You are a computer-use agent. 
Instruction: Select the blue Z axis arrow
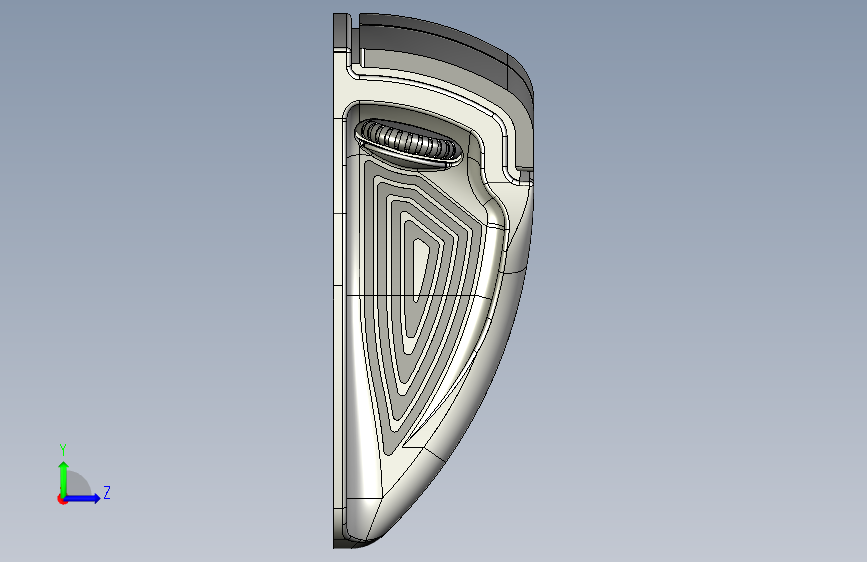click(x=82, y=498)
